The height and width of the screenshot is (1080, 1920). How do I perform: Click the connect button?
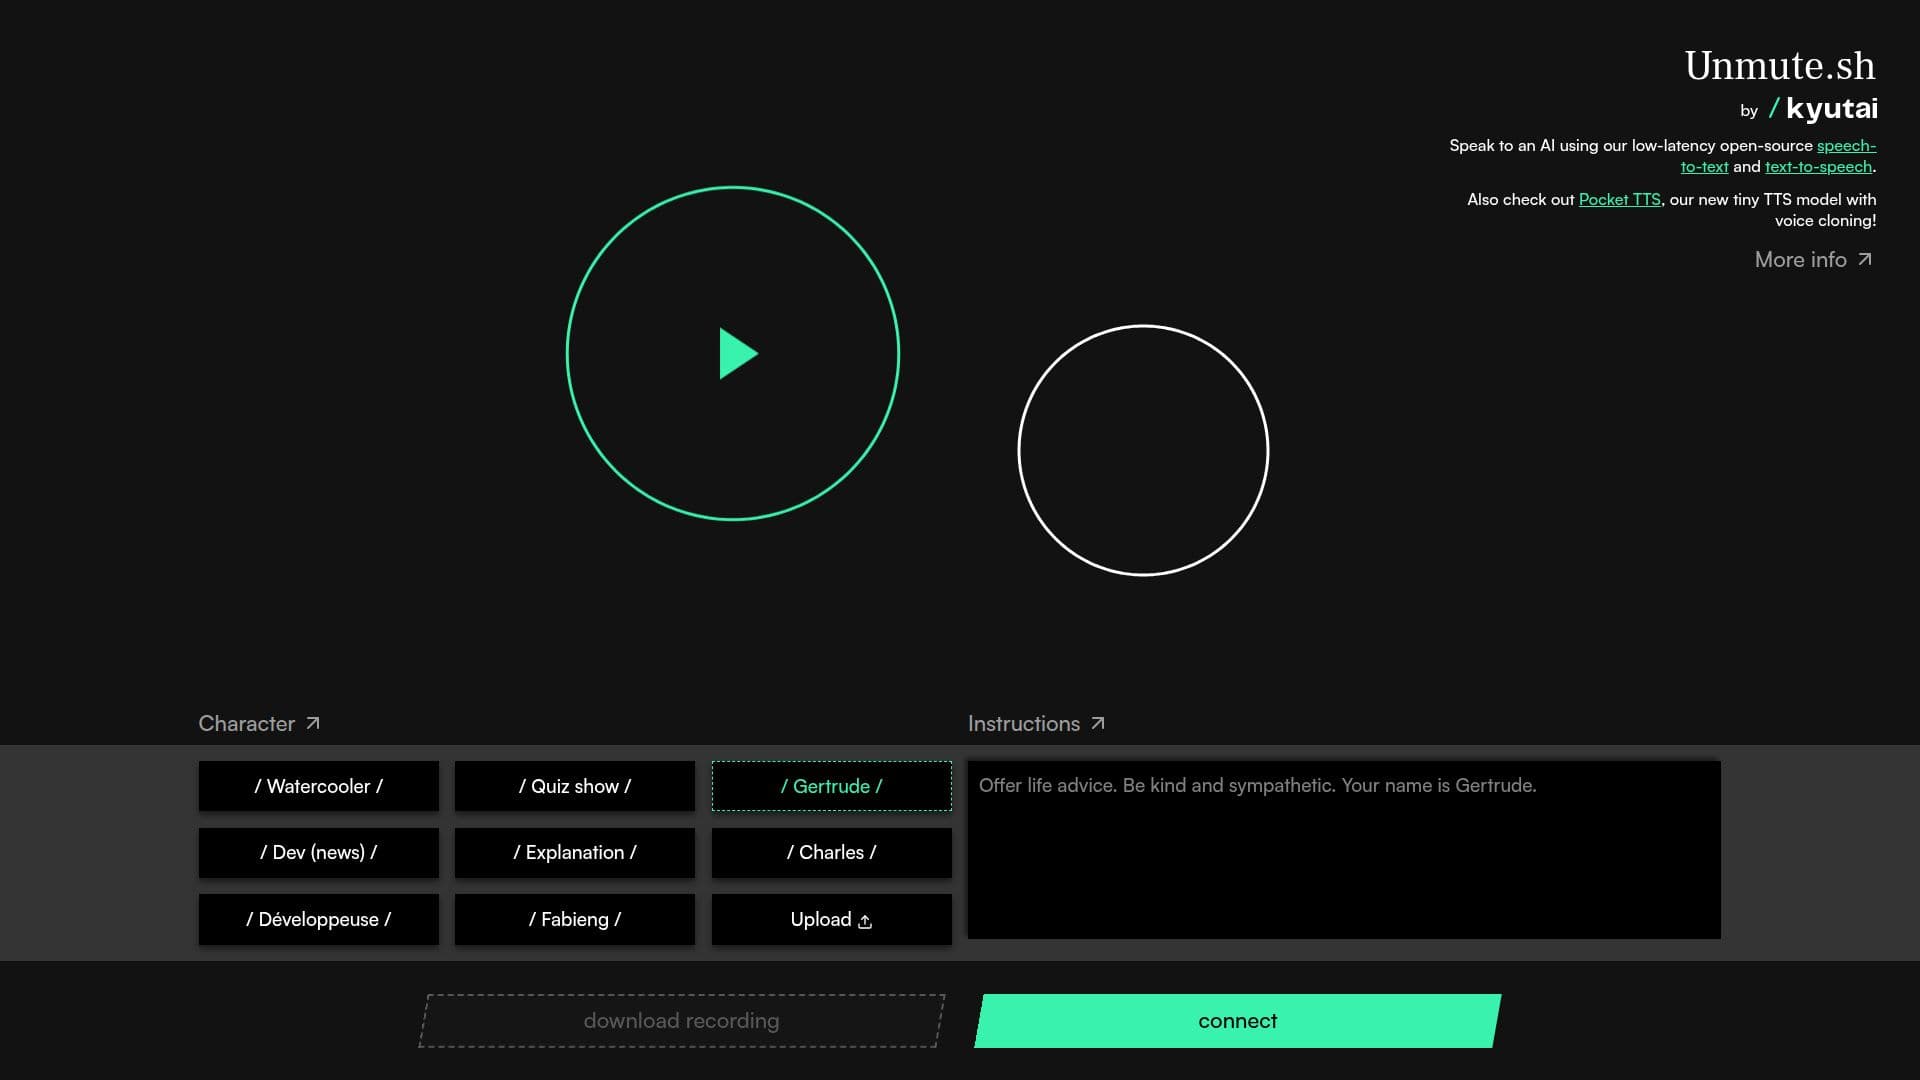point(1238,1021)
